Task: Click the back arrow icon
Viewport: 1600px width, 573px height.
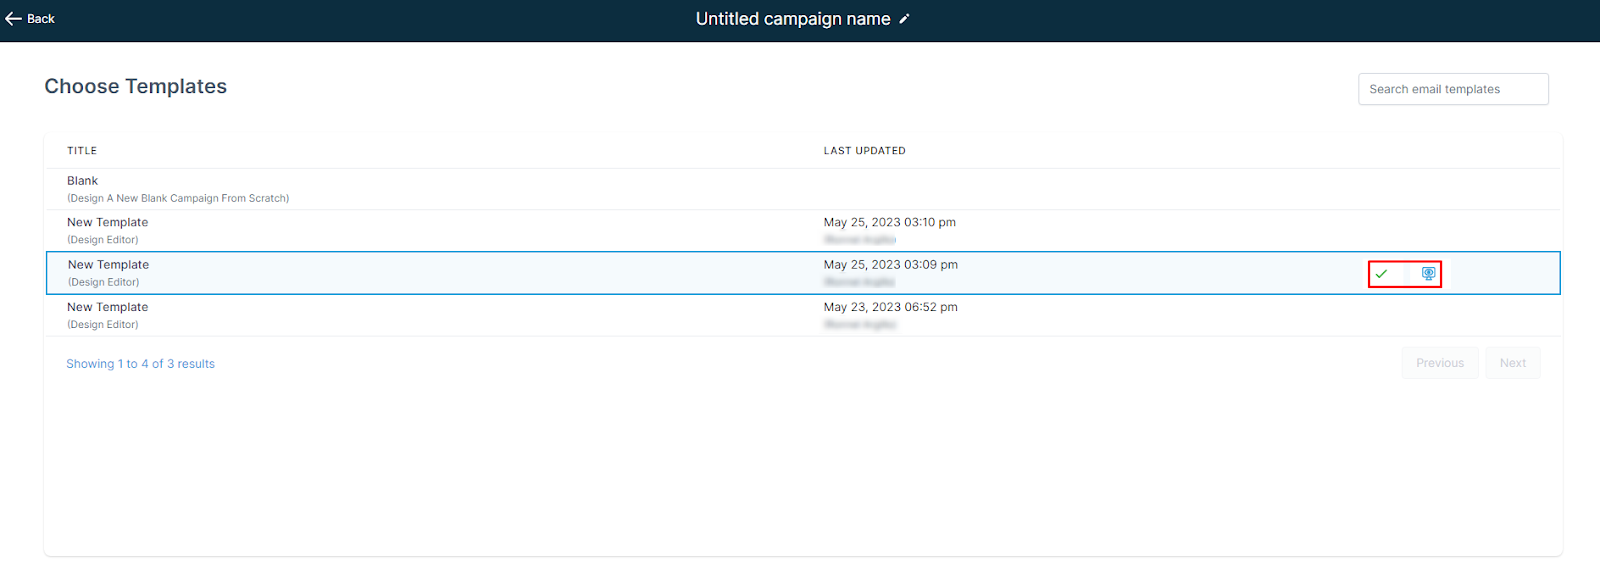Action: tap(13, 19)
